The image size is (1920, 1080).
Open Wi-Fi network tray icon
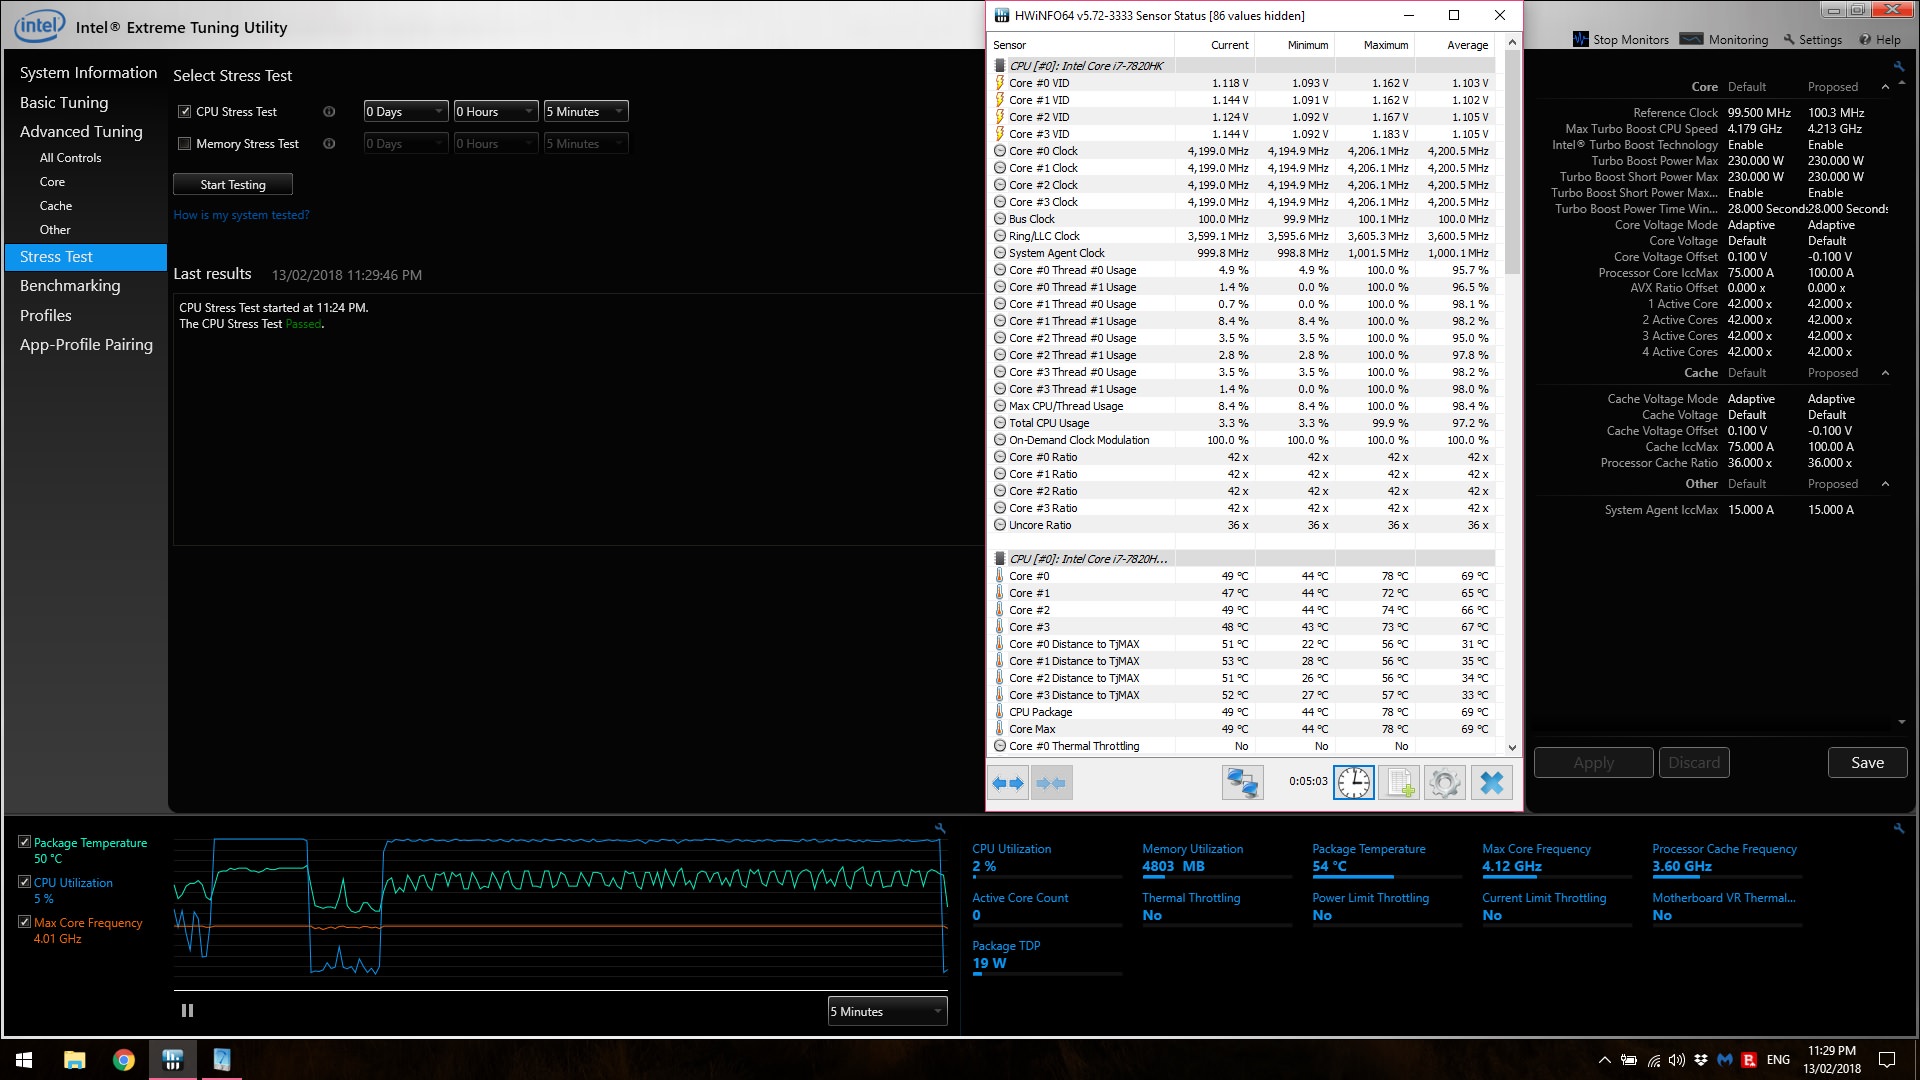tap(1653, 1060)
